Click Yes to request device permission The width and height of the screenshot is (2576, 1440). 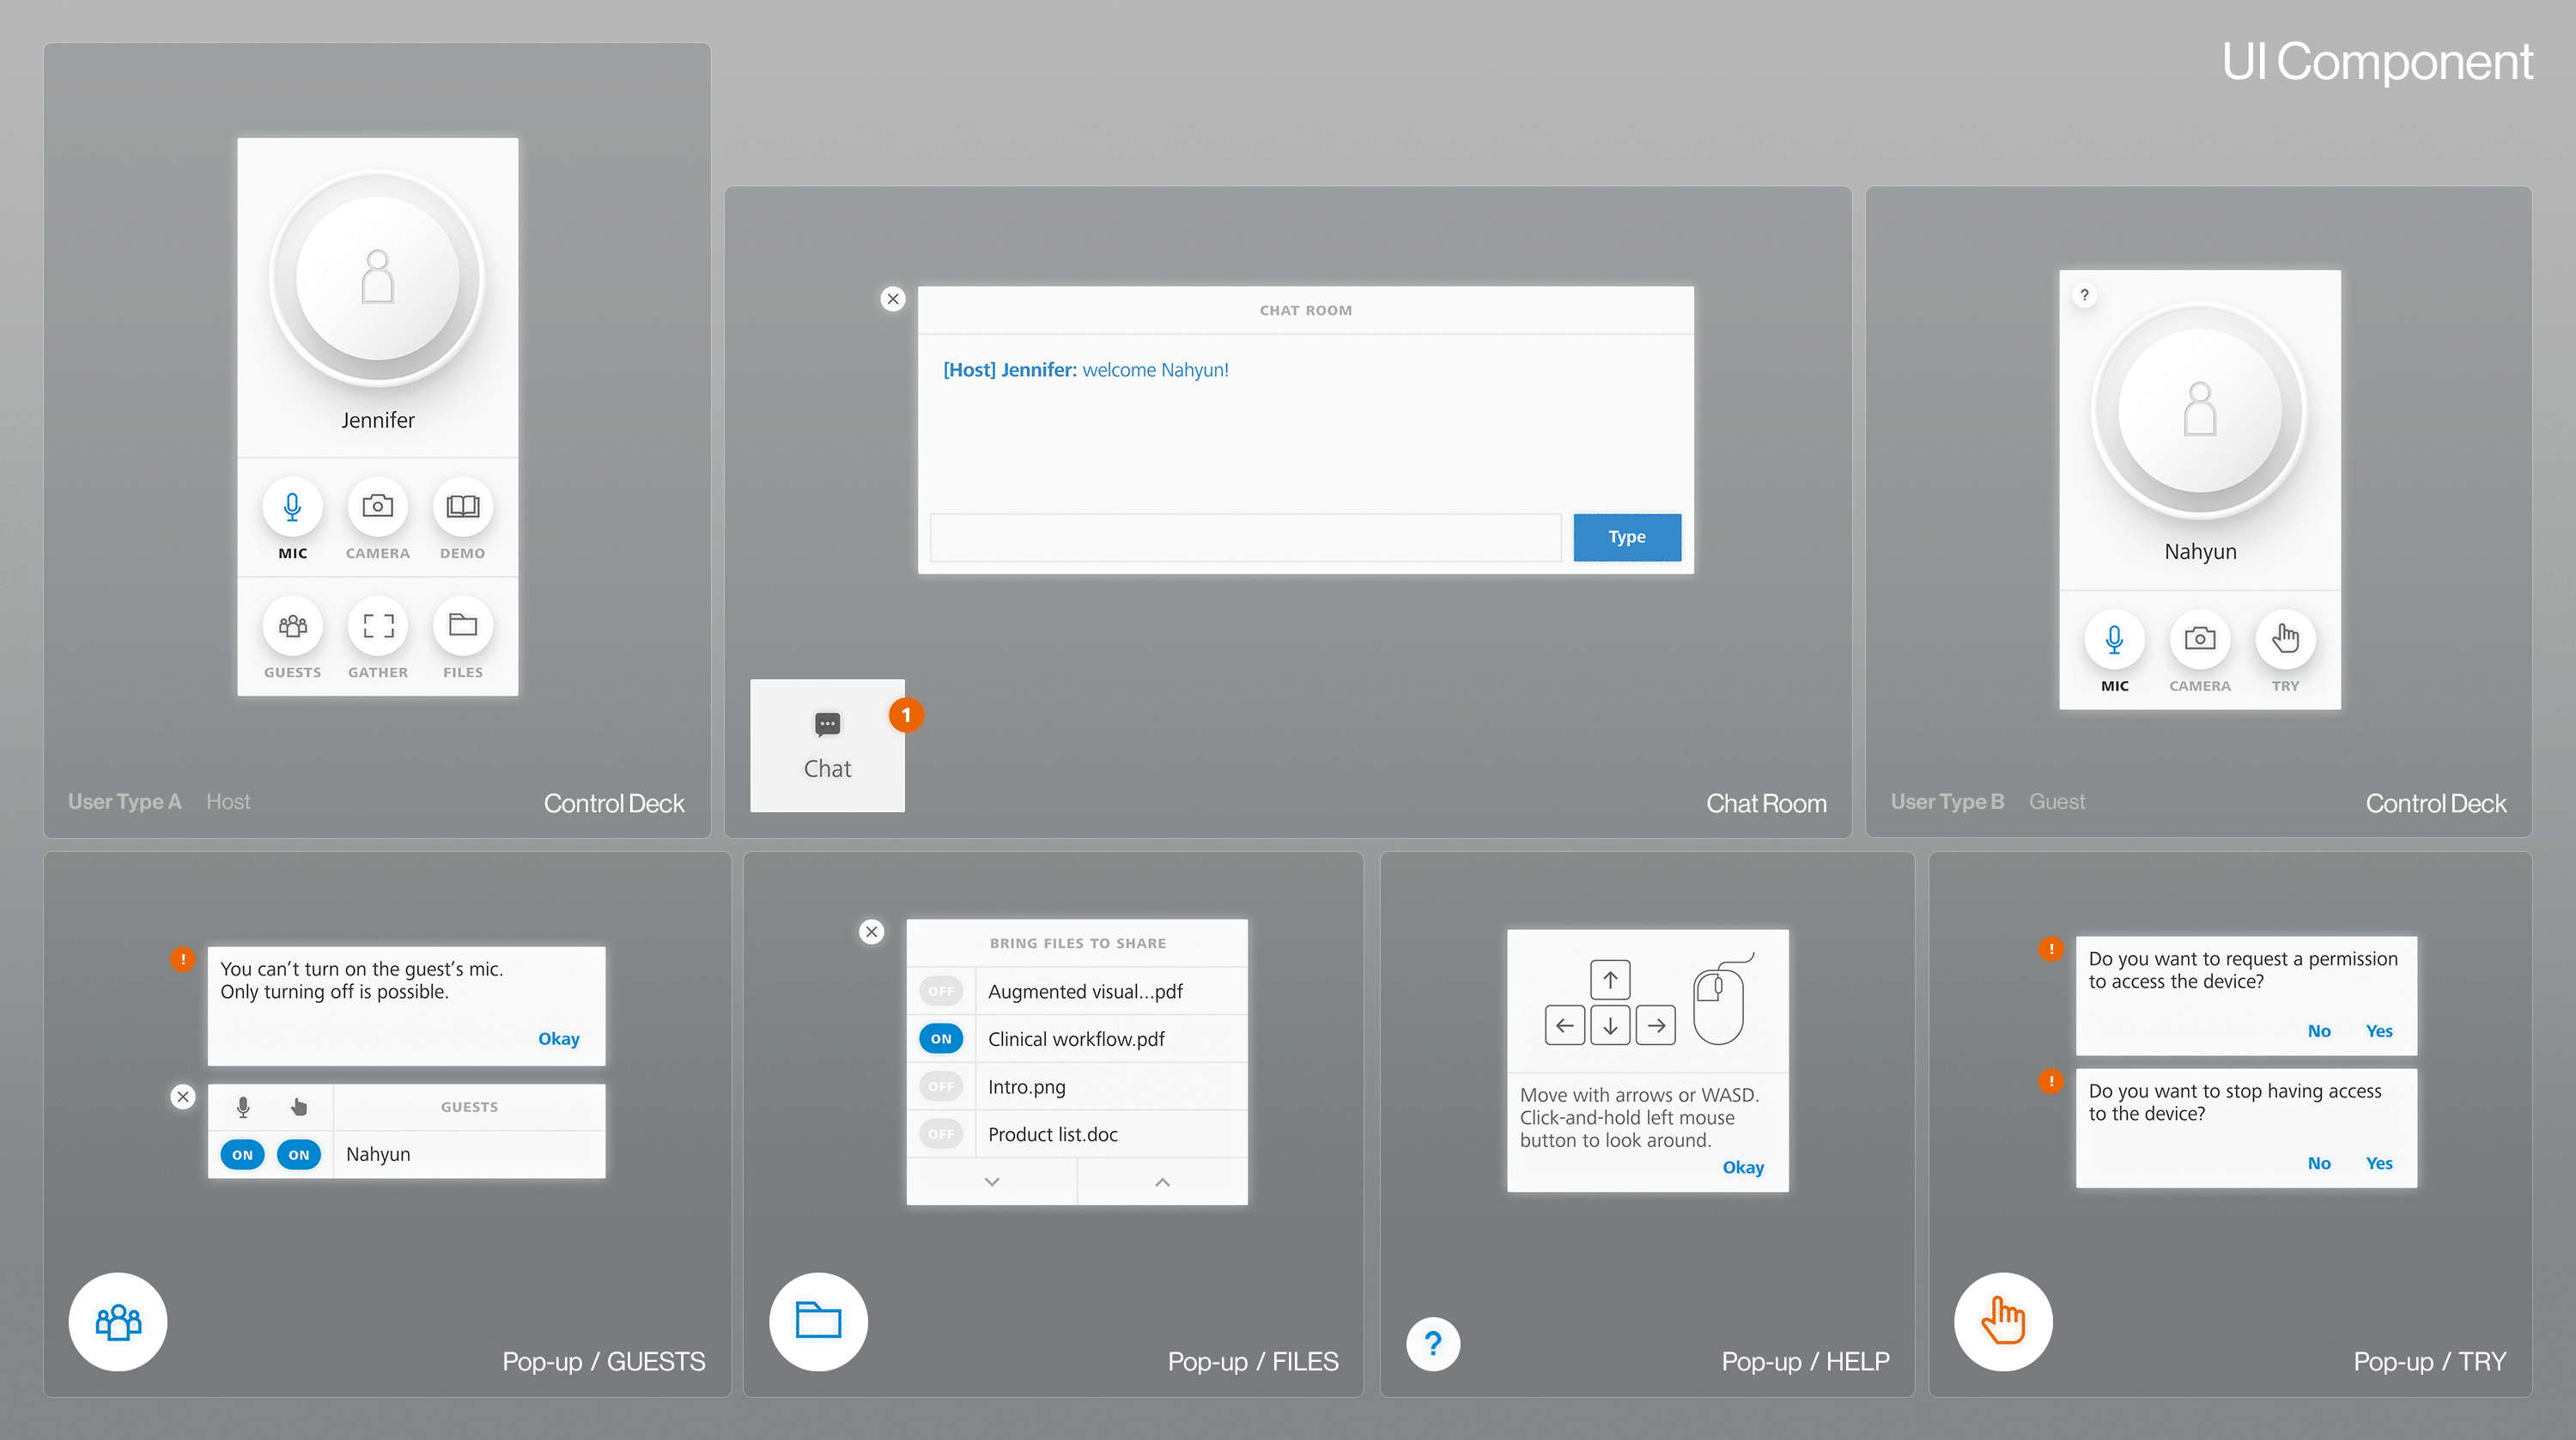coord(2379,1031)
